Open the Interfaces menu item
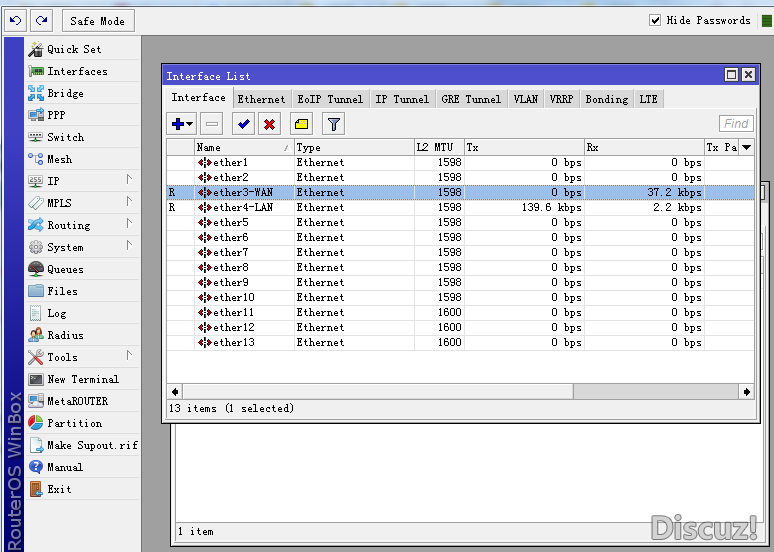This screenshot has width=774, height=552. pyautogui.click(x=82, y=71)
